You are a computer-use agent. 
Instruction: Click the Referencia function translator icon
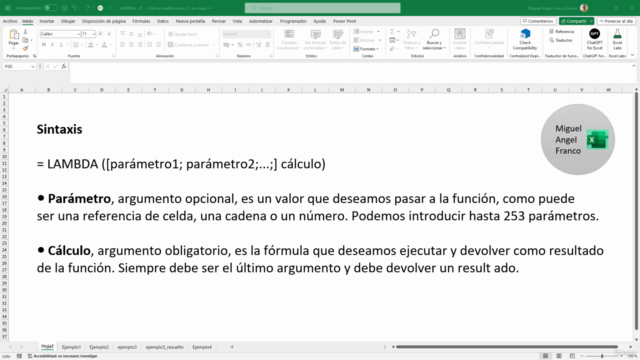(562, 31)
